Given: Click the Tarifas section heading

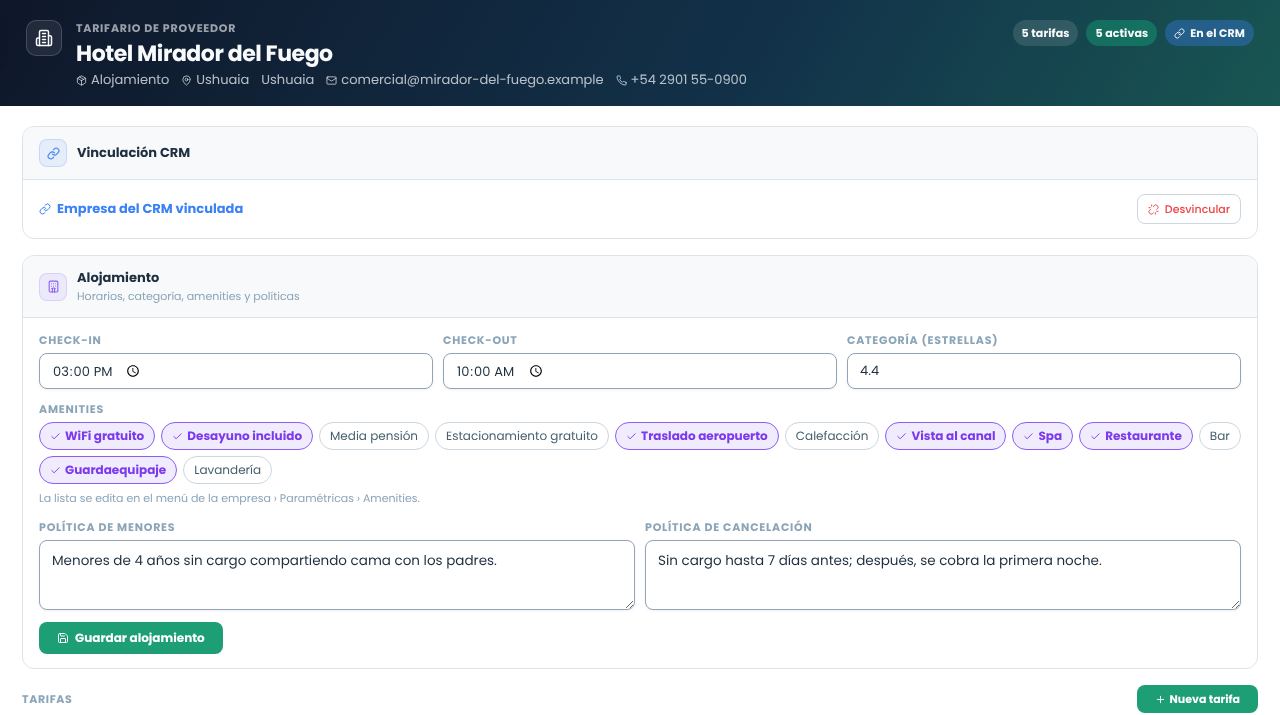Looking at the screenshot, I should point(47,699).
